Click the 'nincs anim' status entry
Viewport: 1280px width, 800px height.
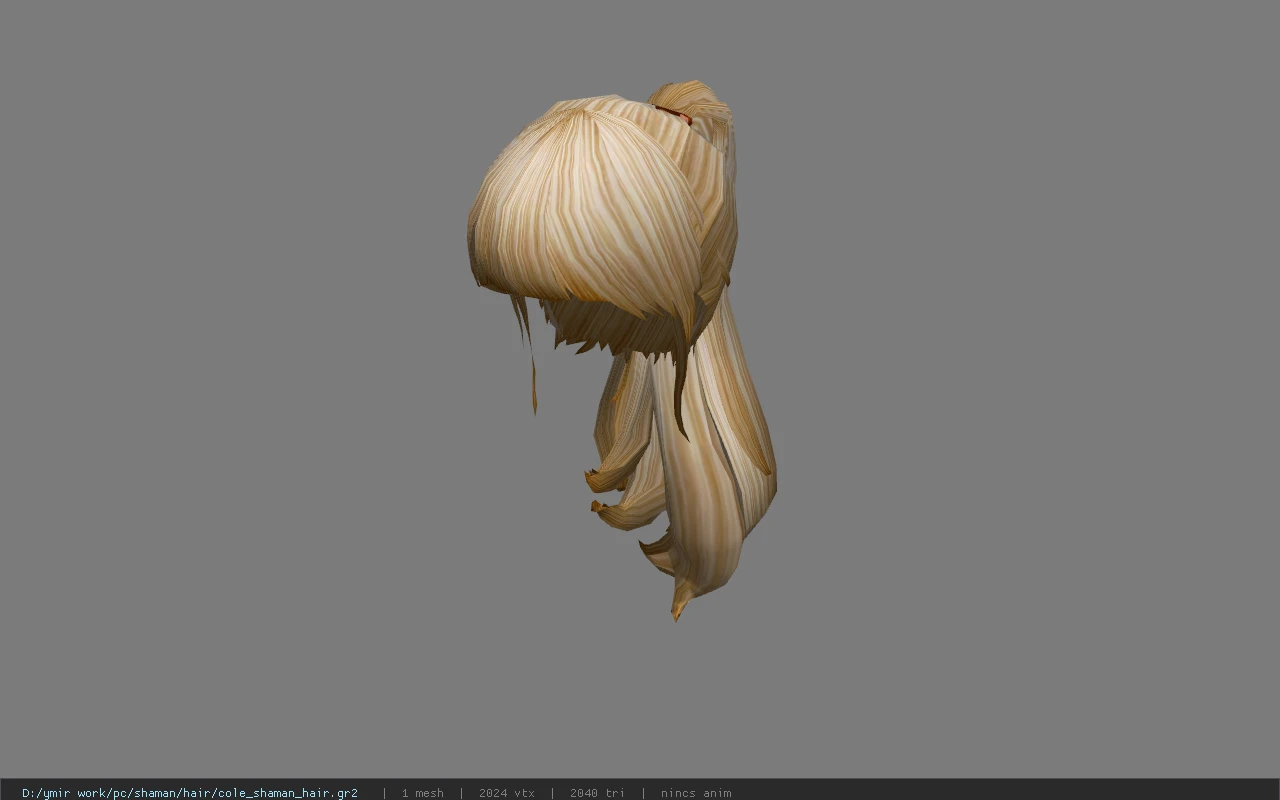[x=695, y=792]
